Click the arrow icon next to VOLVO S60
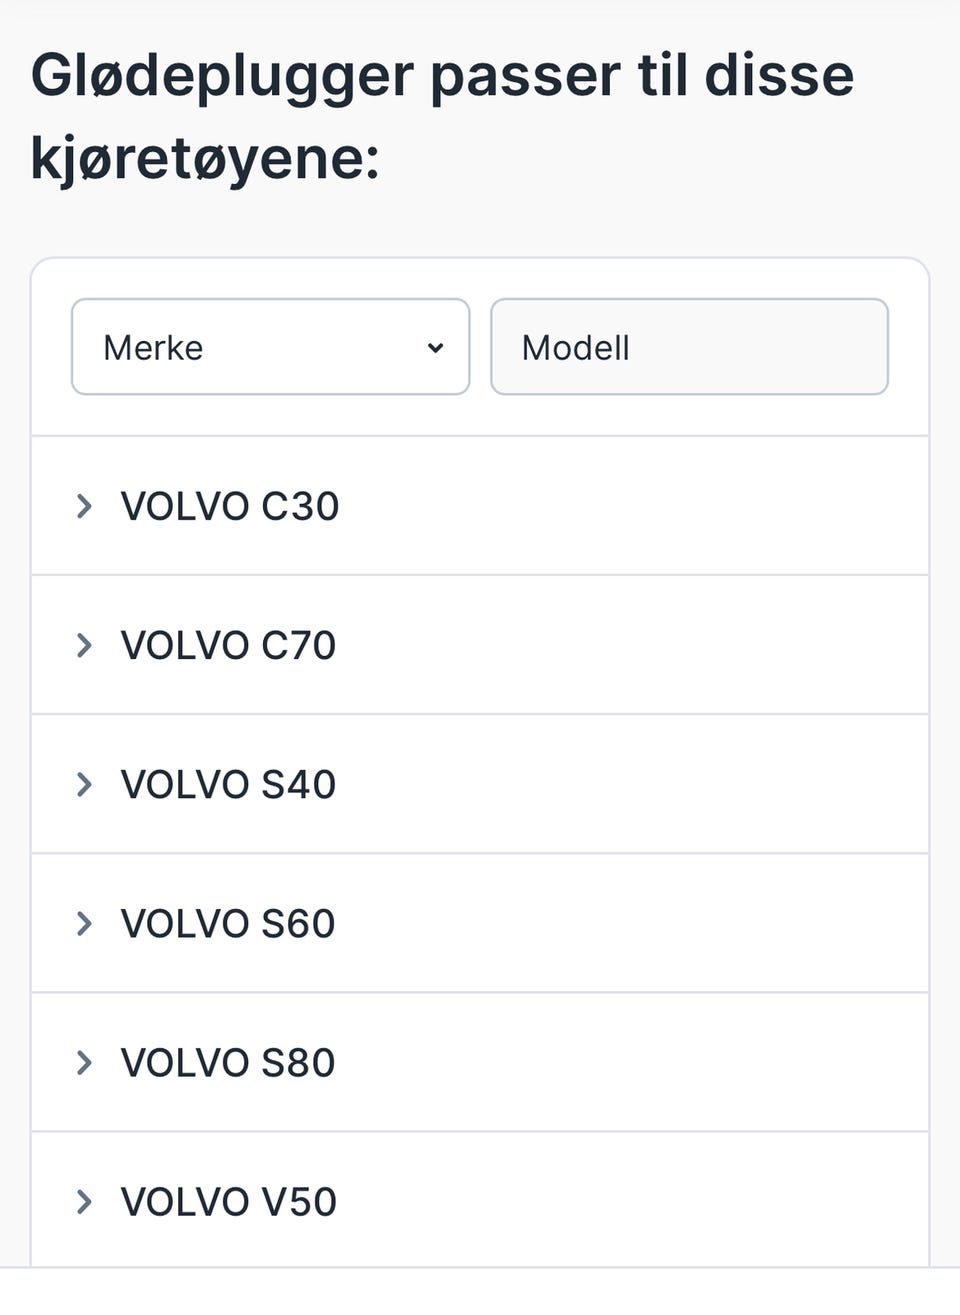 pyautogui.click(x=84, y=923)
